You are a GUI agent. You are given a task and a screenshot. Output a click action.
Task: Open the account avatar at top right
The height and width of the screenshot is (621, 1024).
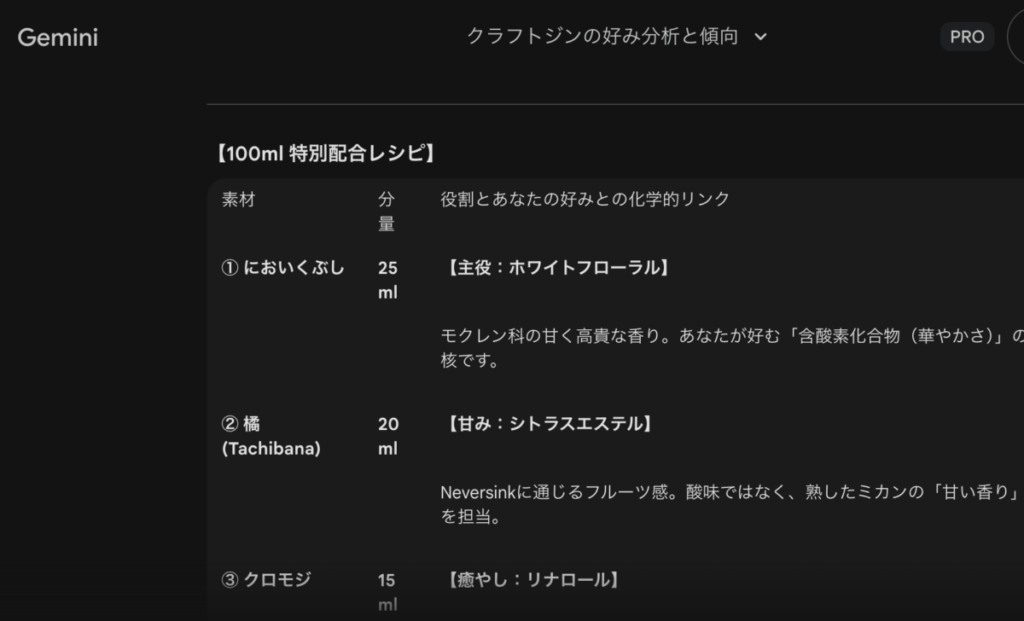coord(1016,37)
